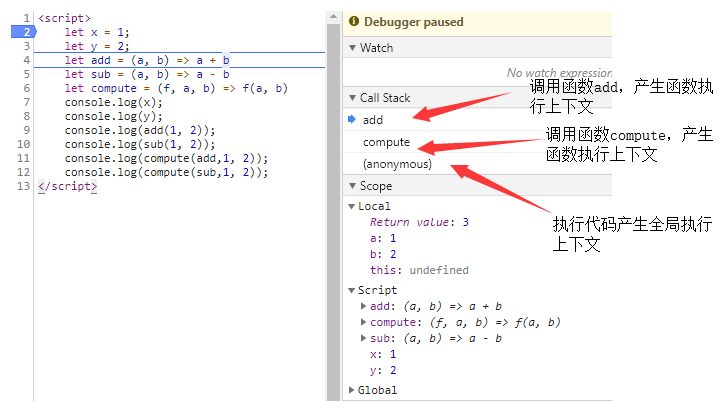Toggle breakpoint on line number 2

(27, 32)
